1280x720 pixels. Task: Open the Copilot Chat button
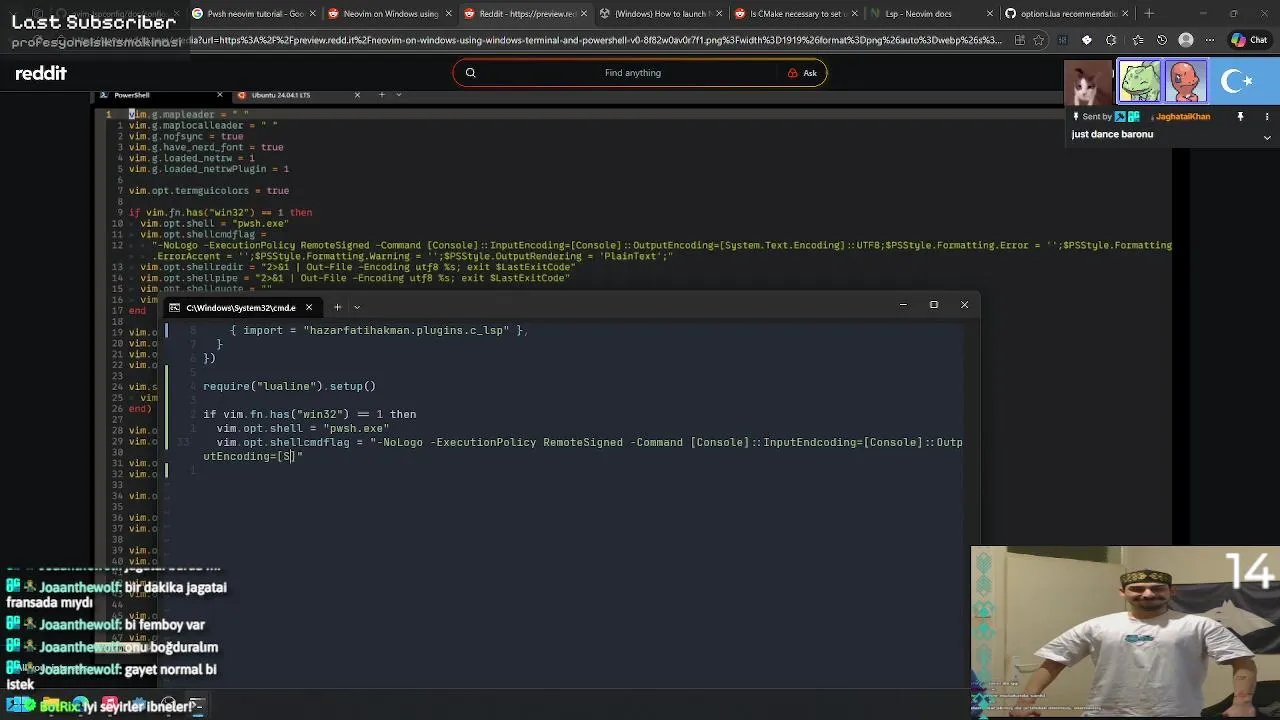pos(1252,40)
